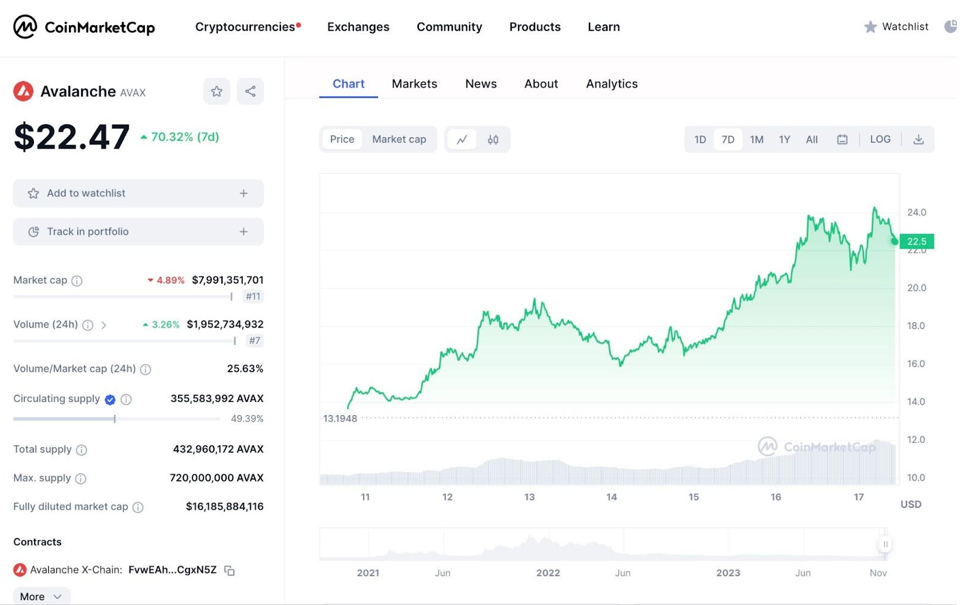Switch to the Chart tab
Image resolution: width=973 pixels, height=605 pixels.
[348, 84]
